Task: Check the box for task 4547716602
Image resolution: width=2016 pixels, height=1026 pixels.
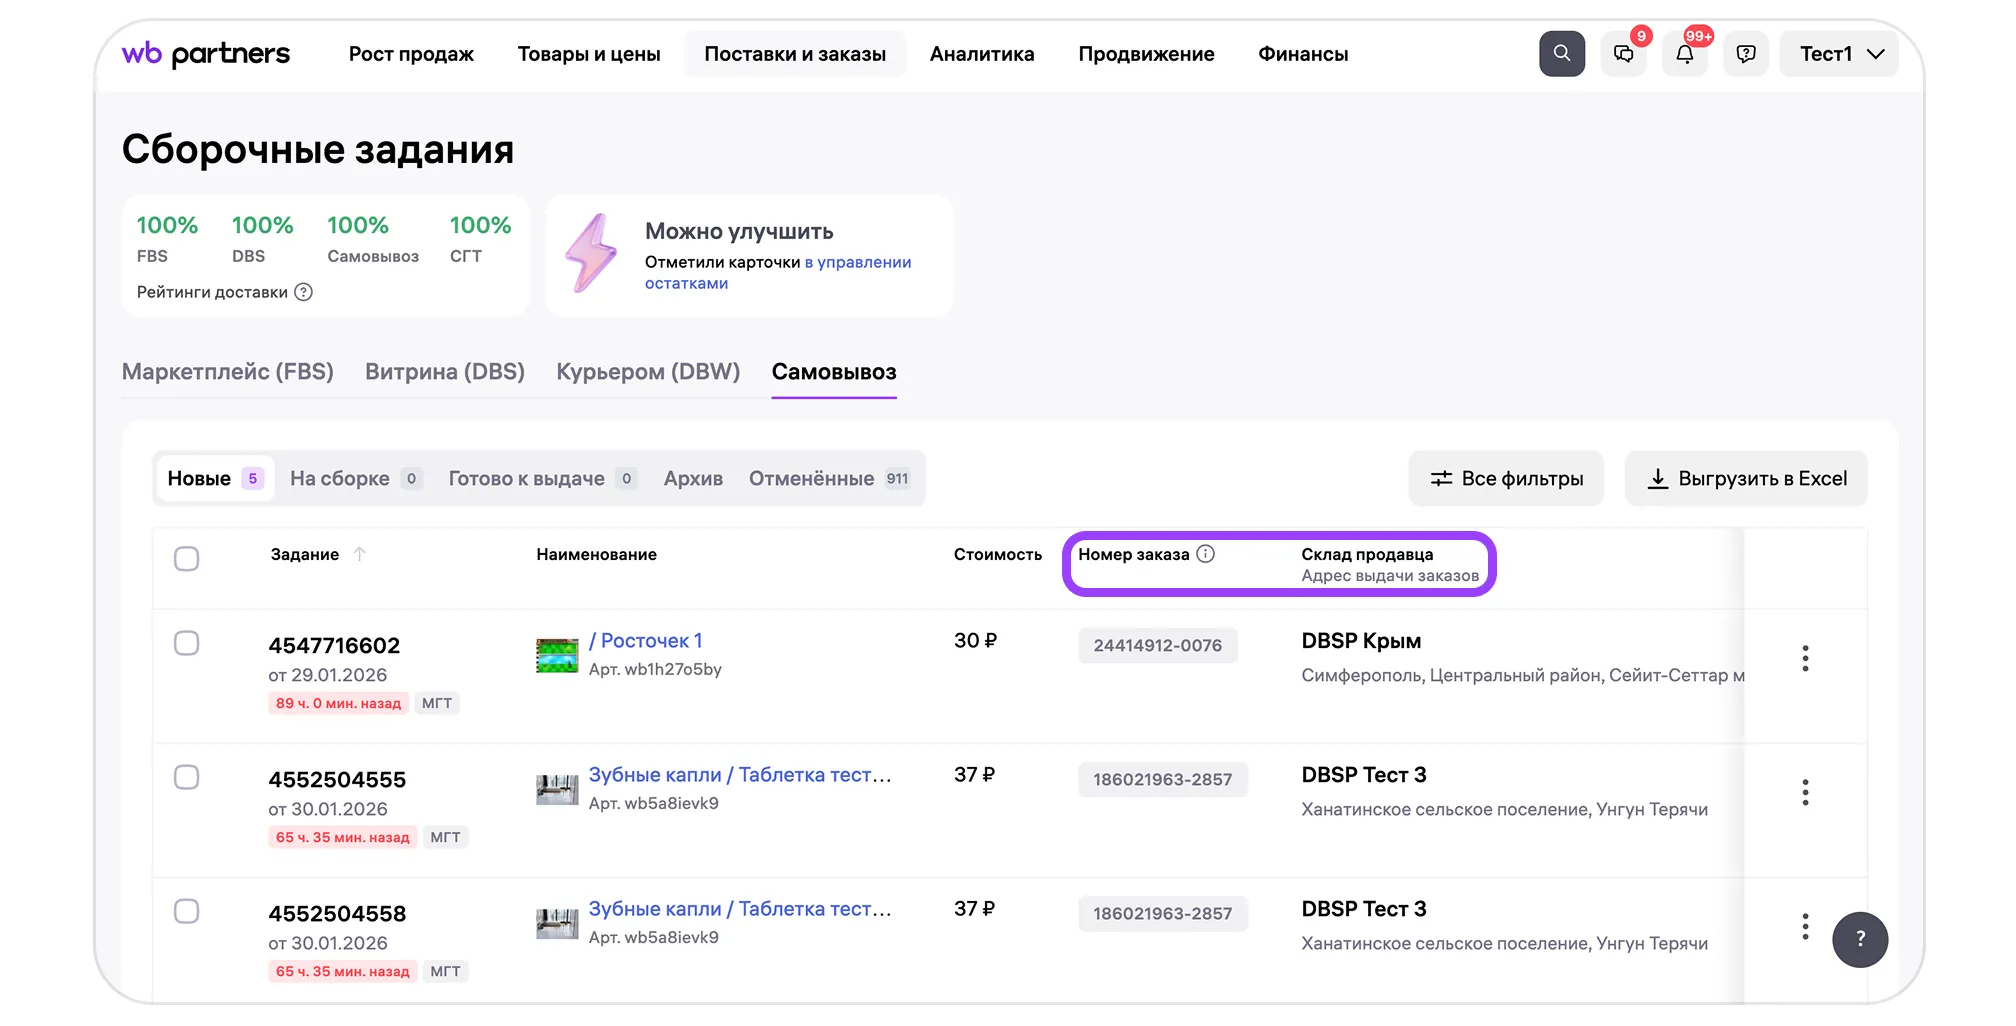Action: point(187,643)
